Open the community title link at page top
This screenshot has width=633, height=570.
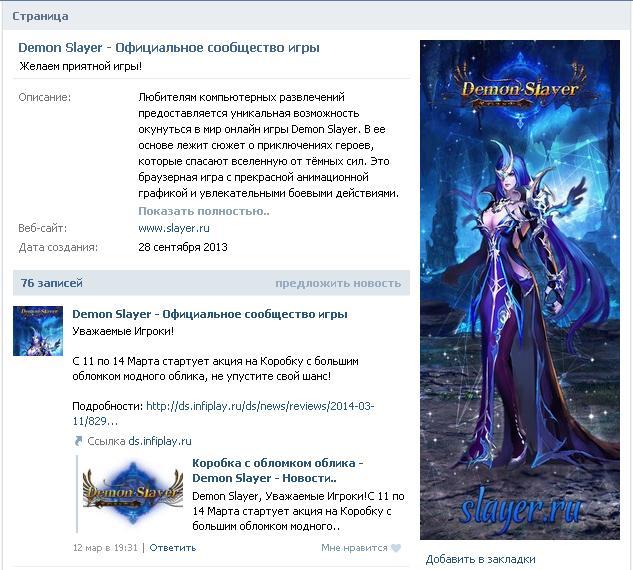point(169,48)
